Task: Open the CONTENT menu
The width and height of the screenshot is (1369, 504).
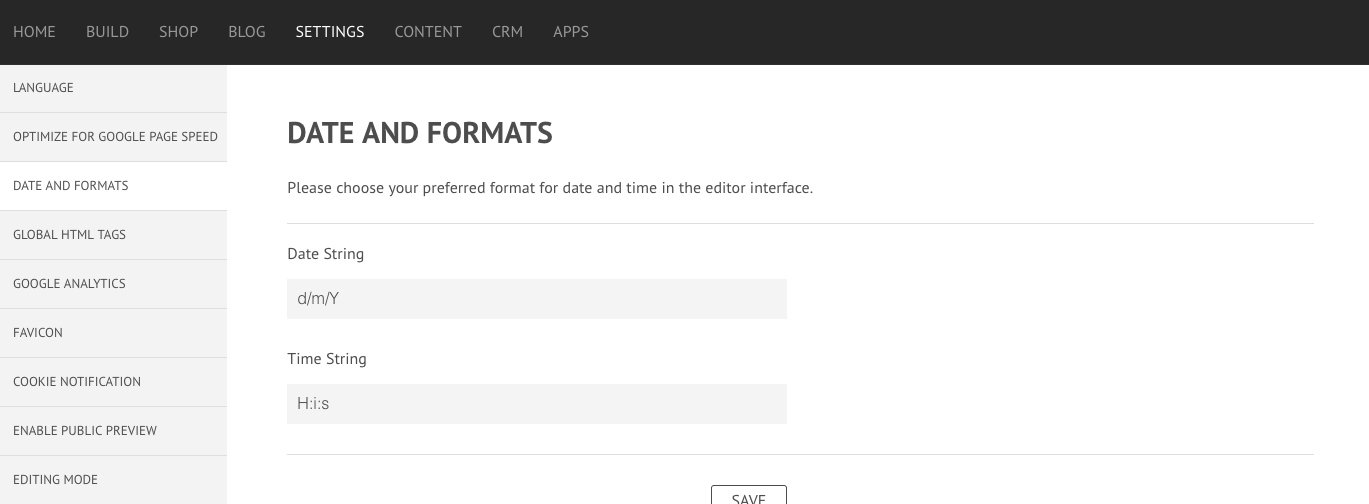Action: click(428, 32)
